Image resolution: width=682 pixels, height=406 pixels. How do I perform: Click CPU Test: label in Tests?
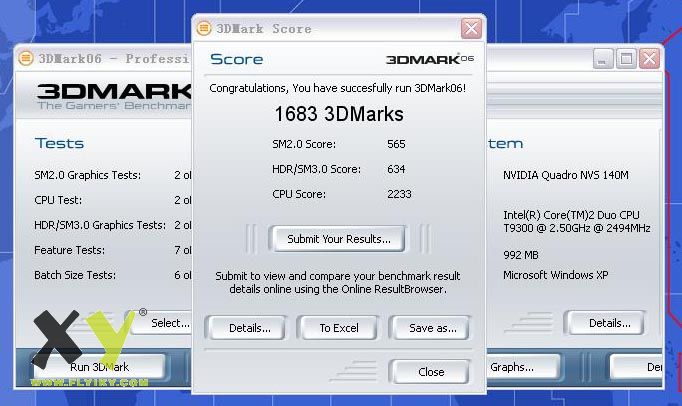[x=58, y=200]
